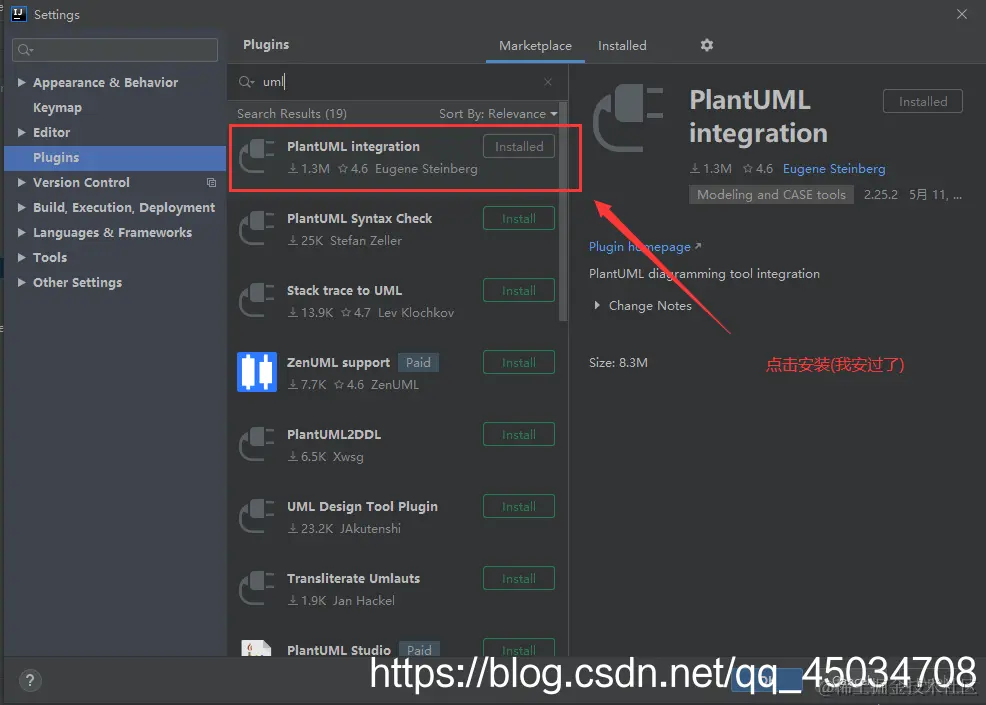Screen dimensions: 986x705
Task: Expand the Change Notes section
Action: tap(597, 306)
